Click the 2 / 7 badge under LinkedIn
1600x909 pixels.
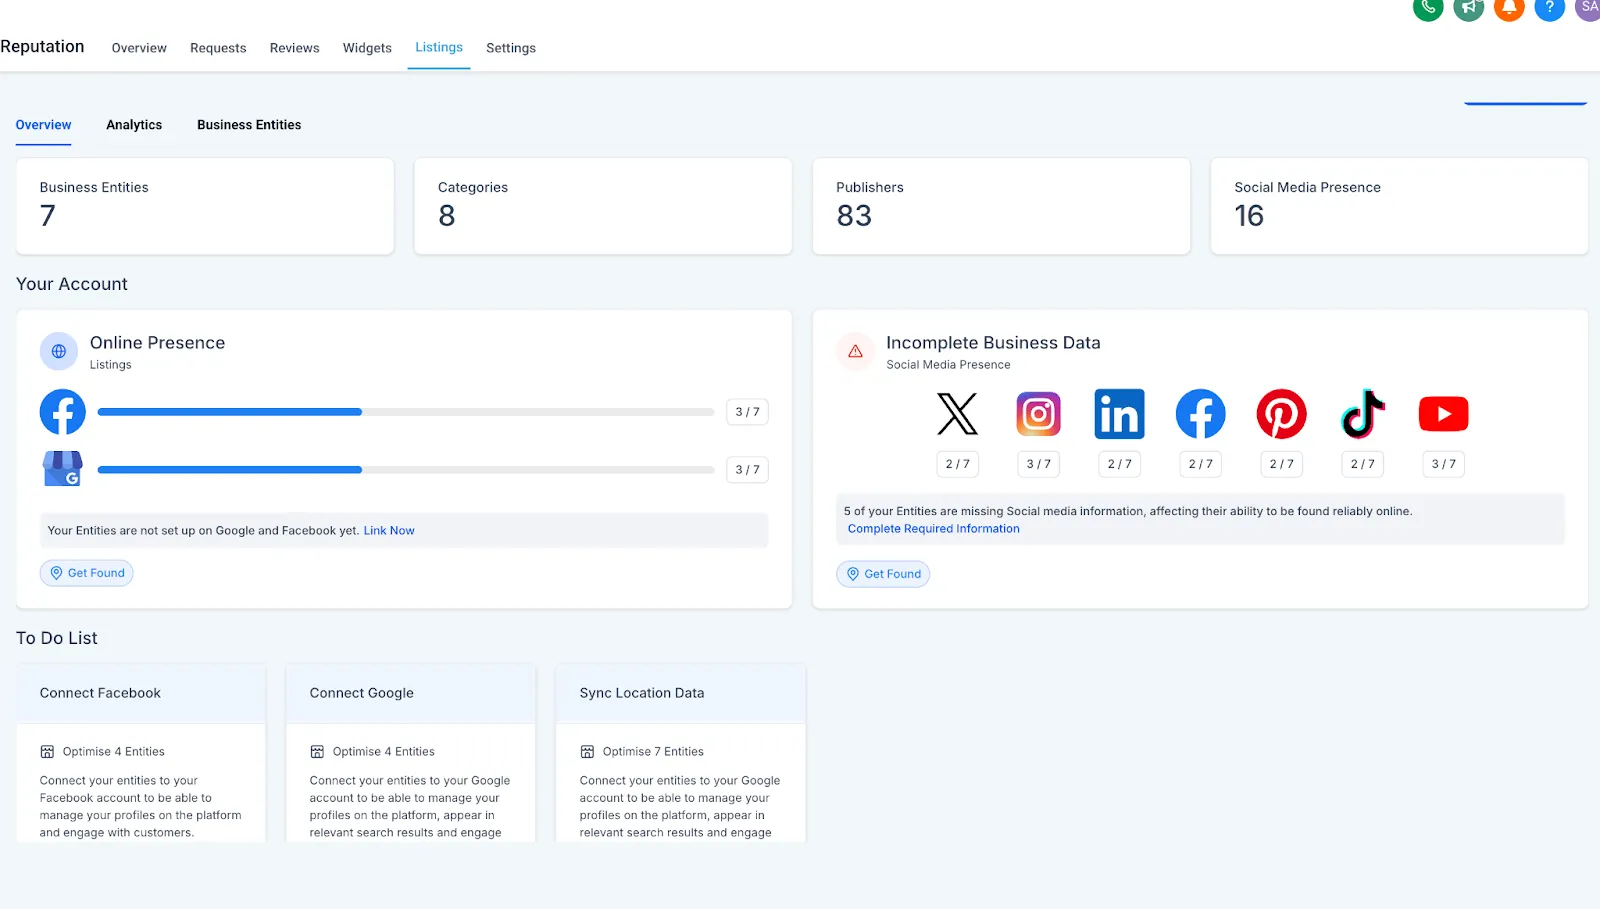click(x=1119, y=464)
